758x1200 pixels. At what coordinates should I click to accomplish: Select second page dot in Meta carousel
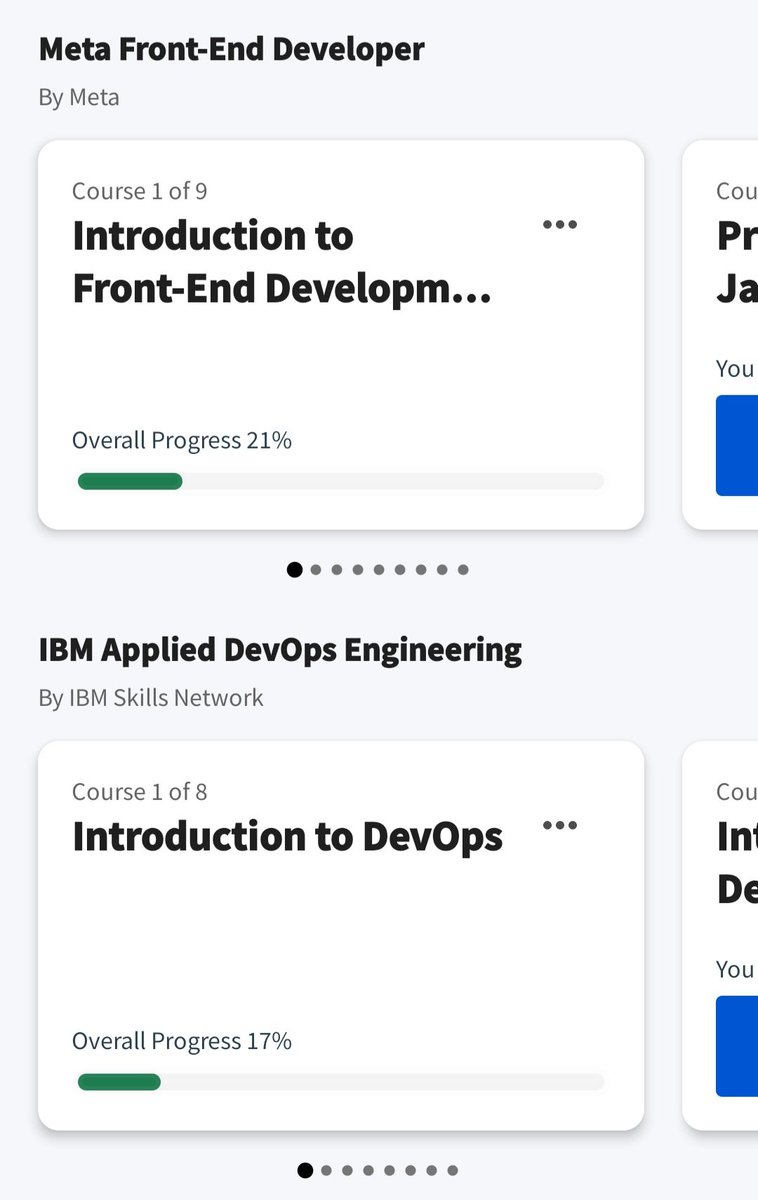click(x=316, y=570)
